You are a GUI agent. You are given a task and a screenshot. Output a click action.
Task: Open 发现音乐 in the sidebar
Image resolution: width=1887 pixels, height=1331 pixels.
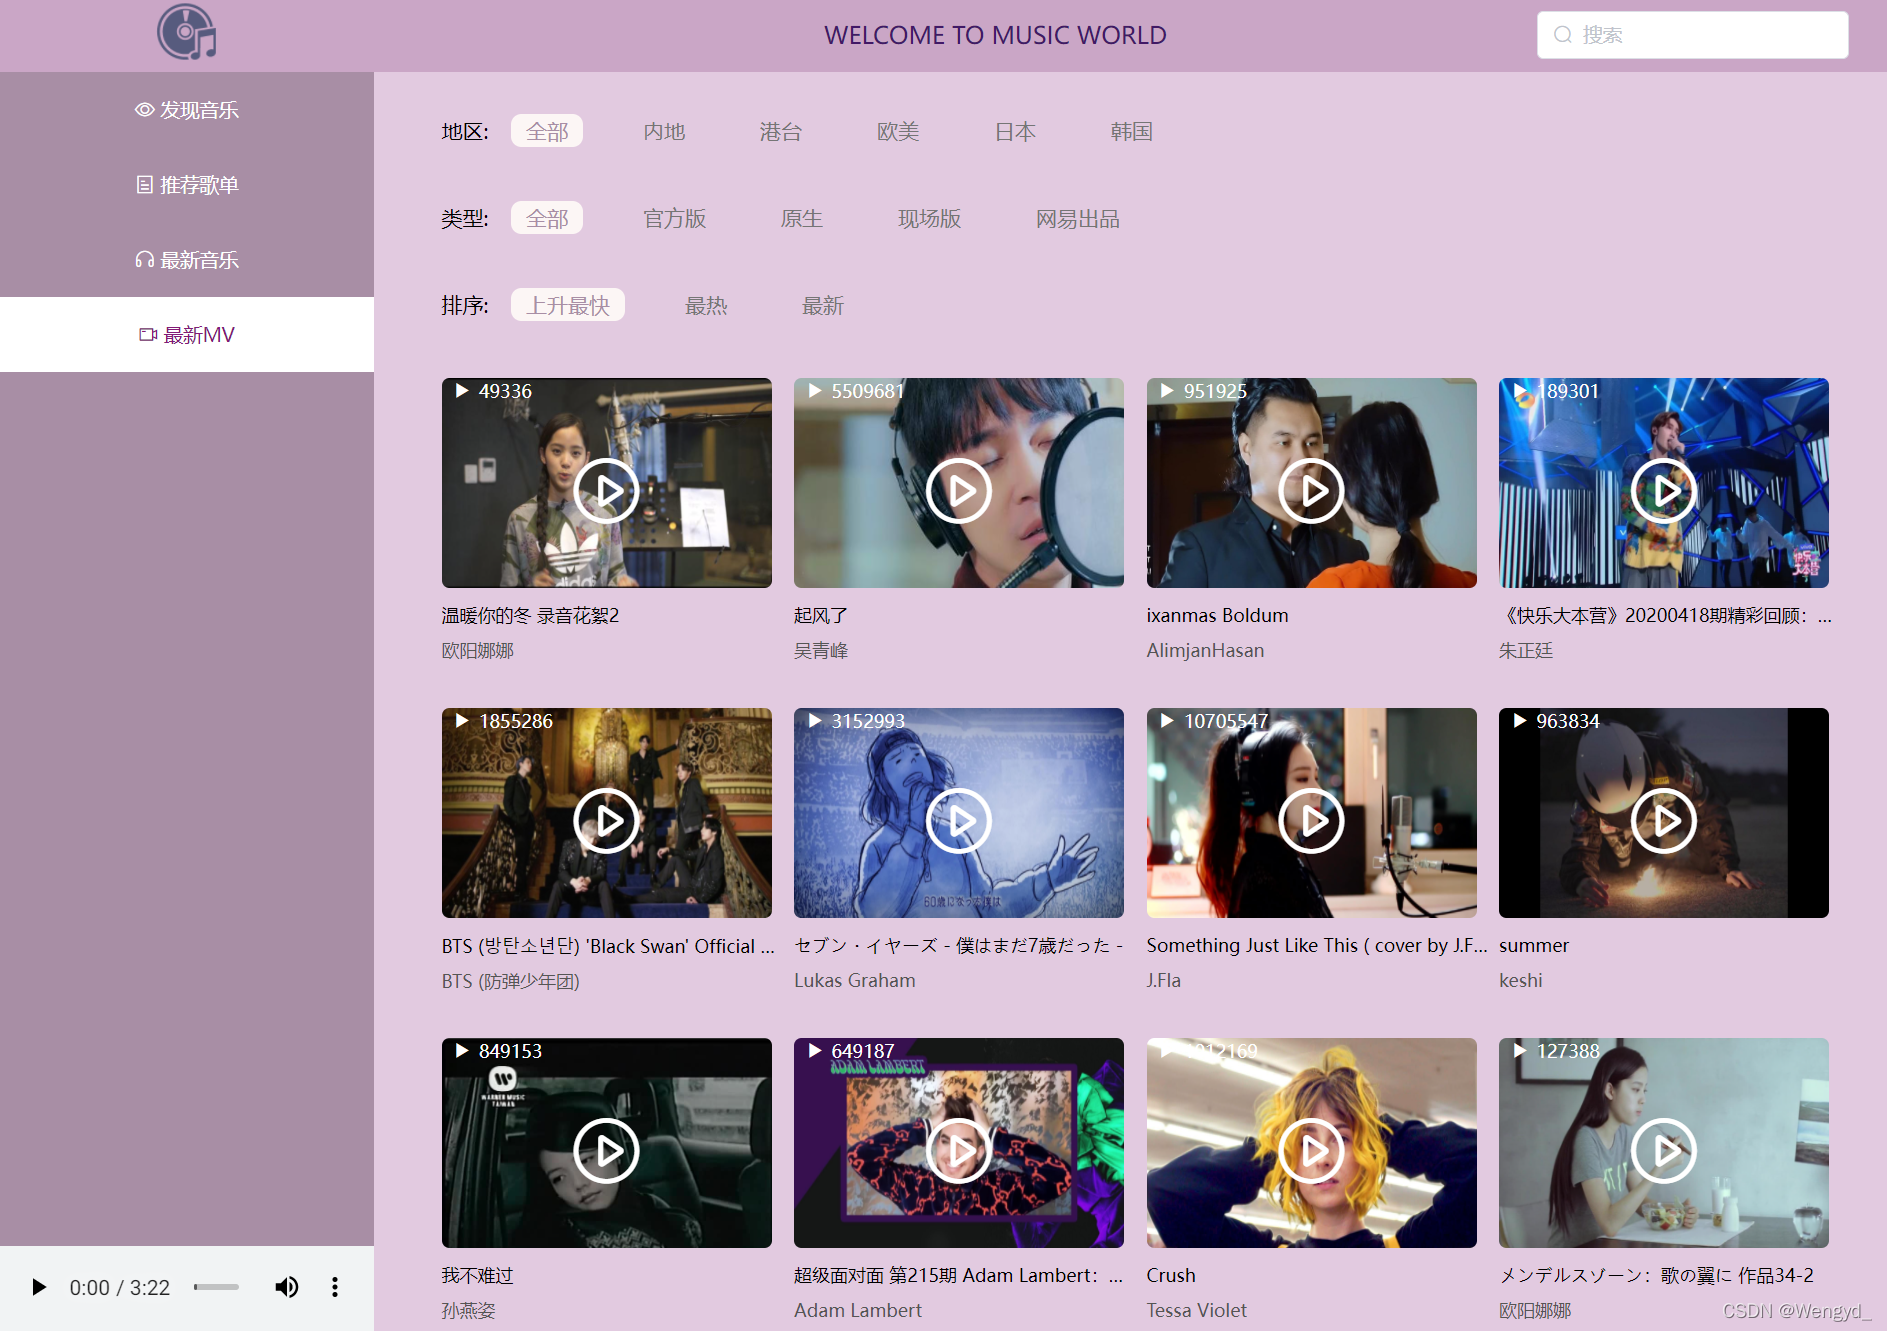(x=187, y=110)
